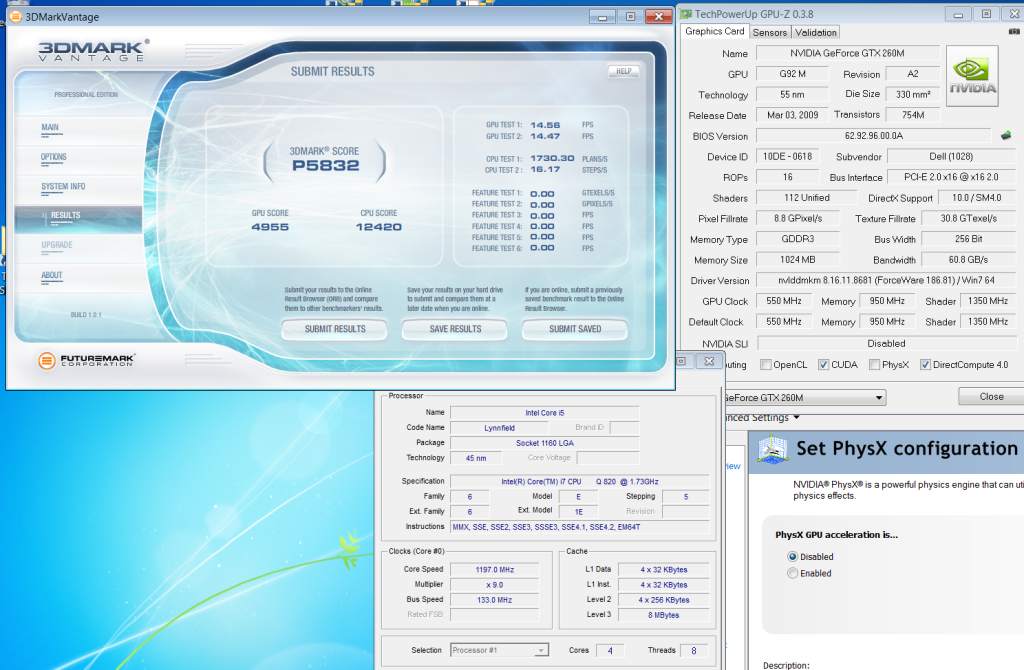The image size is (1024, 670).
Task: Open OPTIONS in the 3DMark sidebar
Action: 54,157
